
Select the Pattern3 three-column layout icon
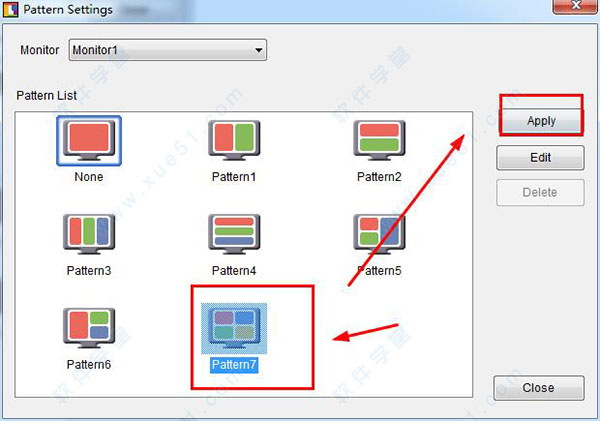coord(89,234)
